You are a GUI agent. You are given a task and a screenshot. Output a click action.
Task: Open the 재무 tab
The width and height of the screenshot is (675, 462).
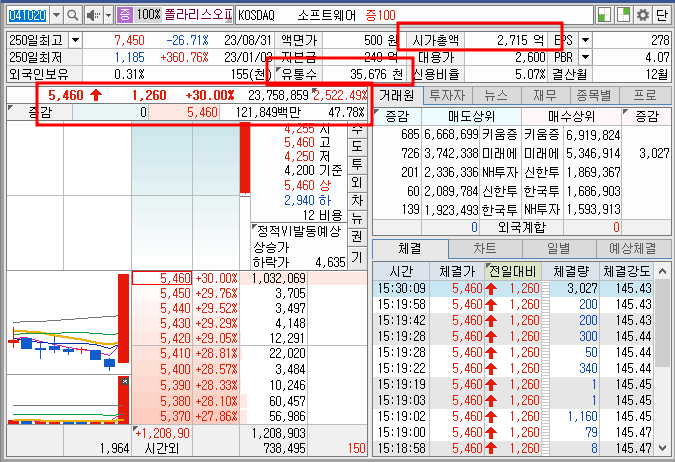pos(545,95)
